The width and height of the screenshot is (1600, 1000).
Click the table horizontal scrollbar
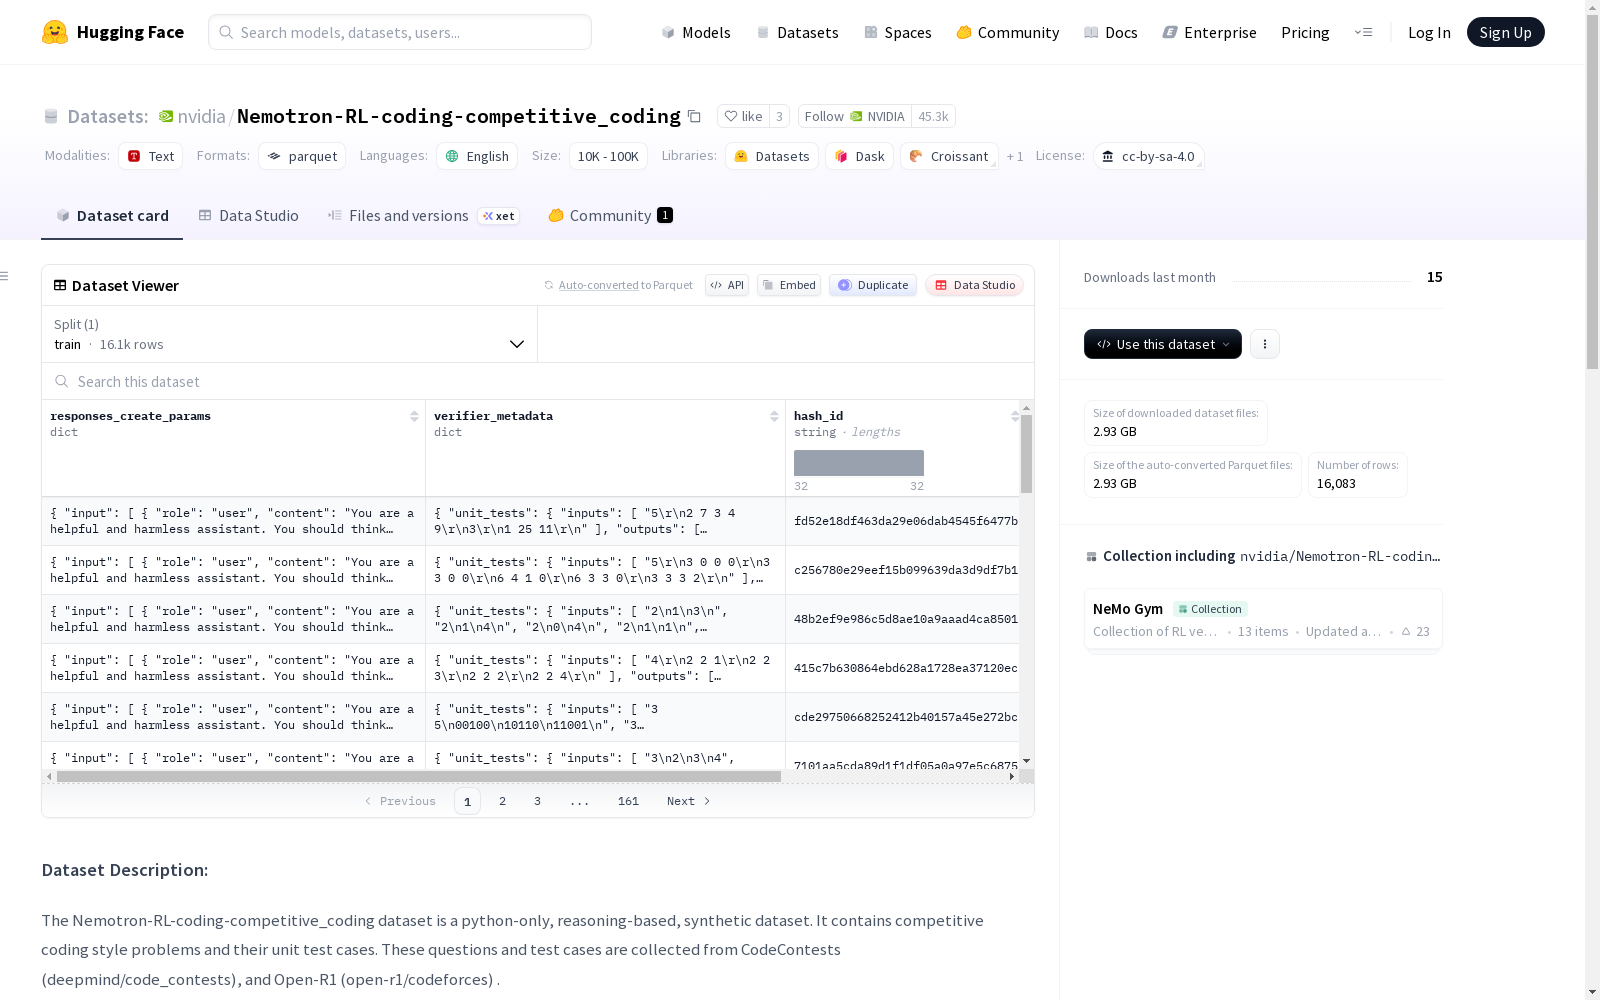pos(419,776)
